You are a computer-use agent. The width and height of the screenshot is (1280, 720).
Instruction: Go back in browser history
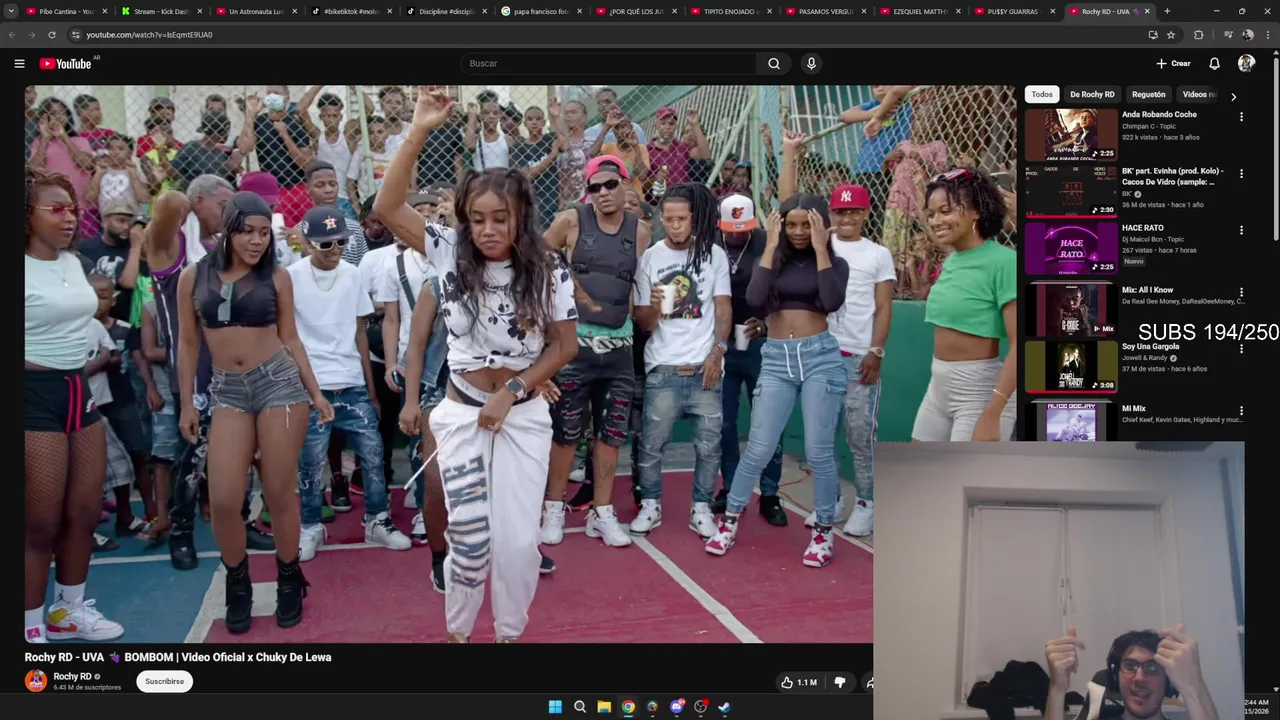(12, 34)
